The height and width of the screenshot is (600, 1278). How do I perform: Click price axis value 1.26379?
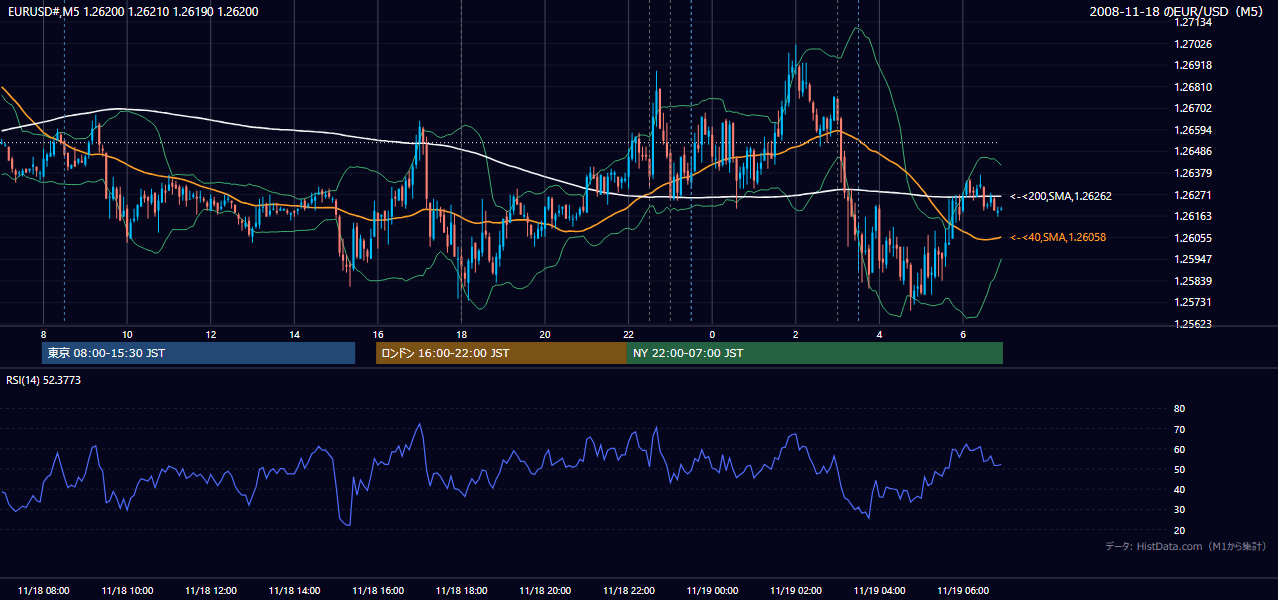click(1192, 173)
